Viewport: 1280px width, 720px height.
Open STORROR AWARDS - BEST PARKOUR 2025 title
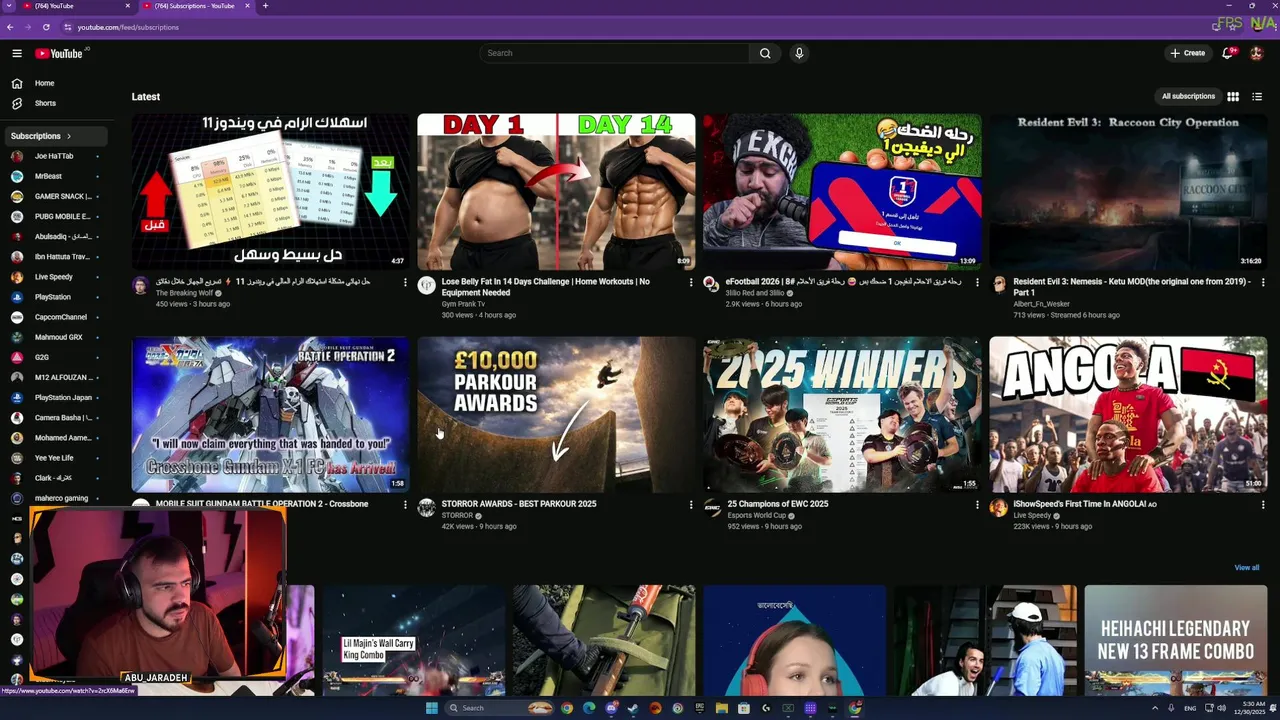pos(519,504)
